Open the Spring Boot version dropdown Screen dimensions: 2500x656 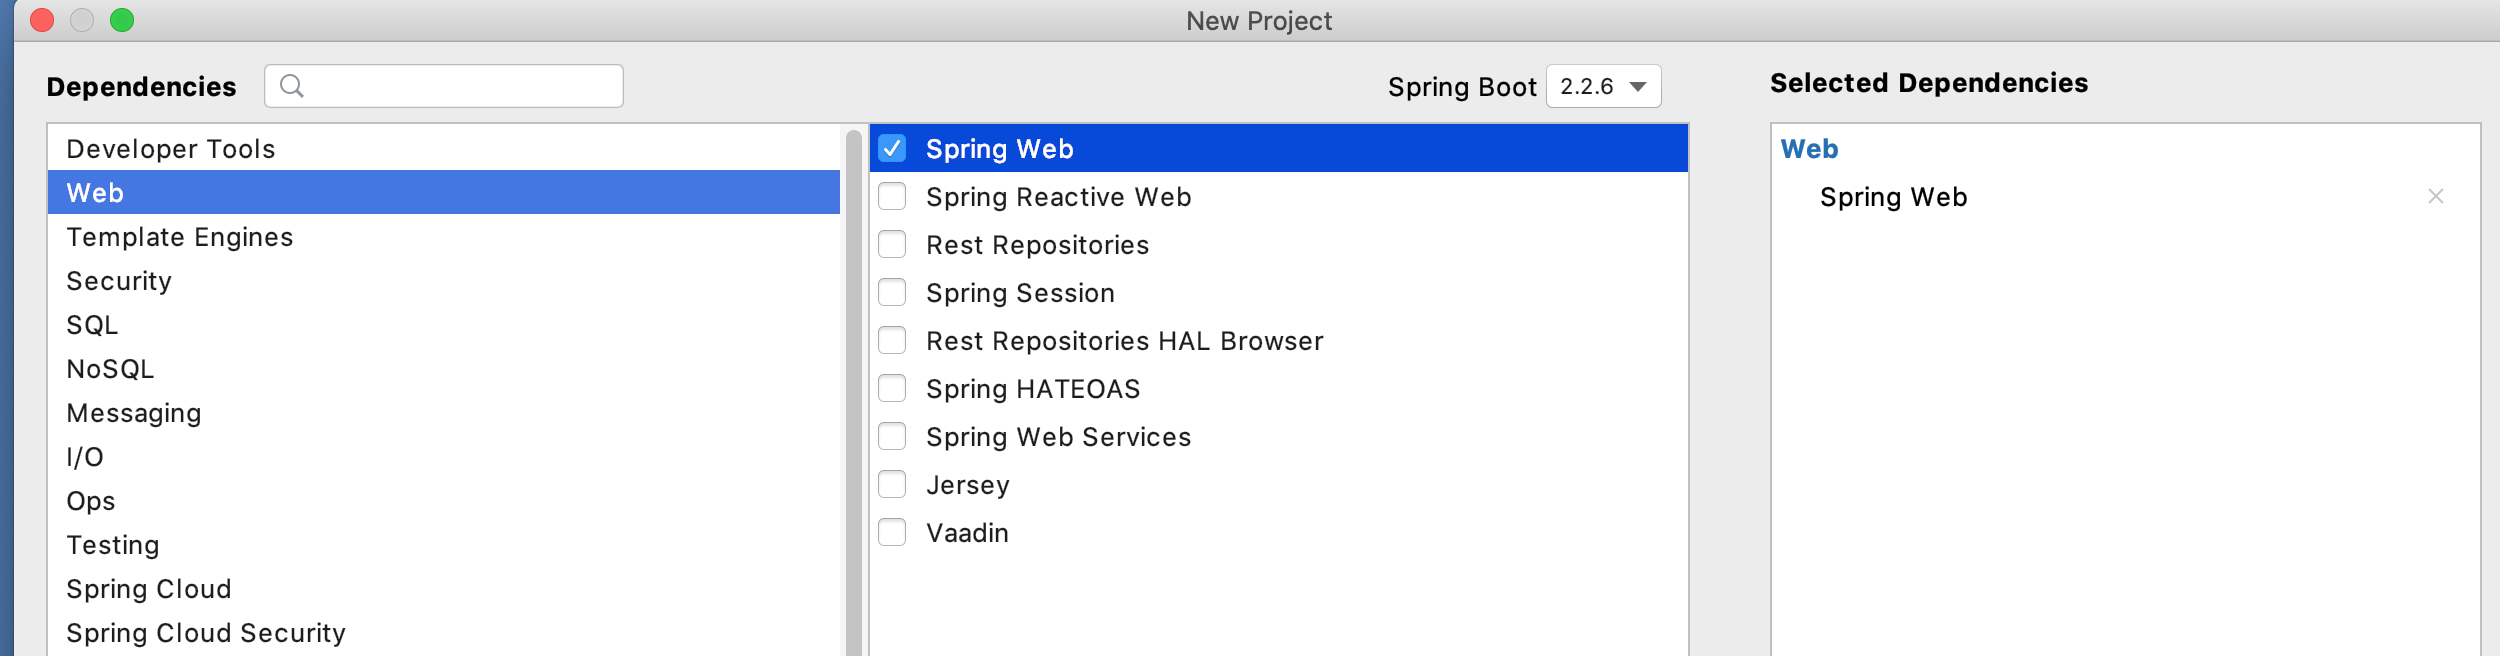(x=1603, y=87)
